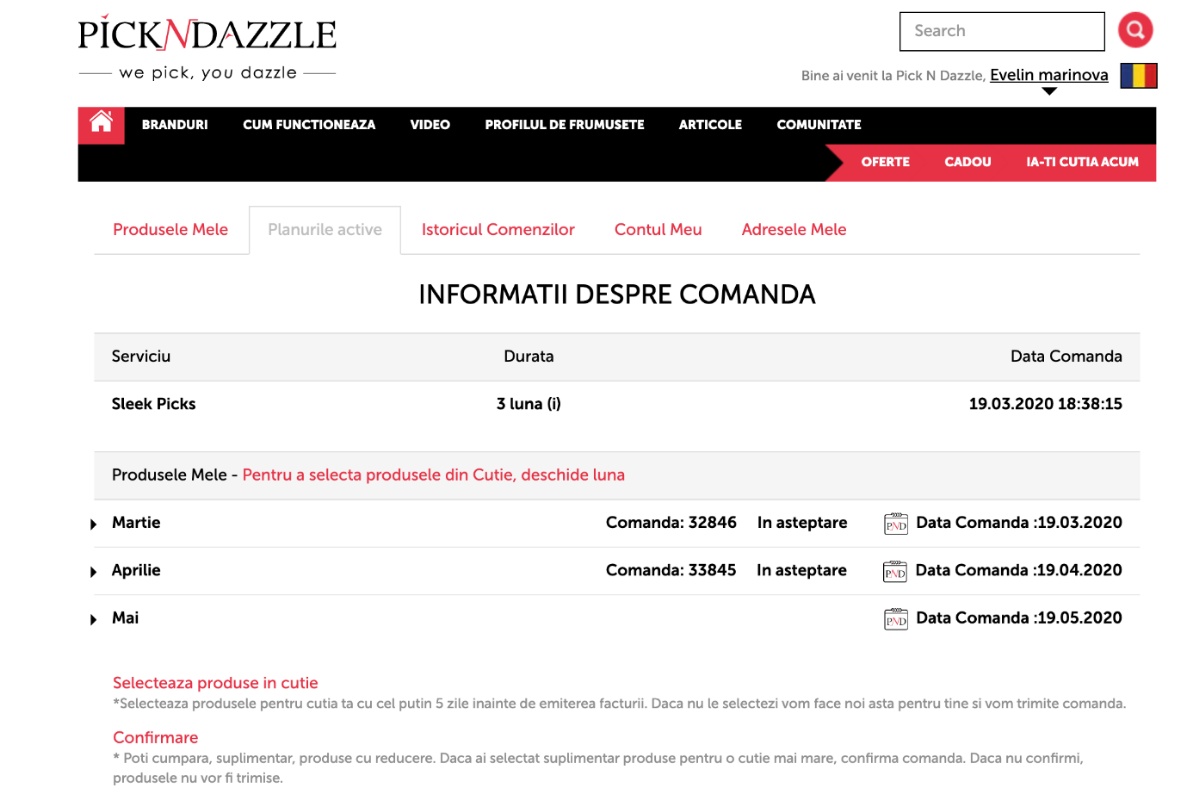
Task: Click the red home icon in navbar
Action: (101, 125)
